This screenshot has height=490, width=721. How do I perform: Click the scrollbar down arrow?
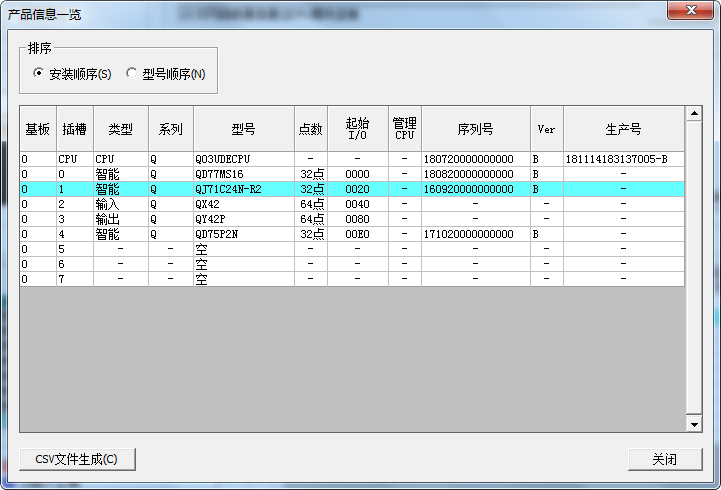(693, 425)
